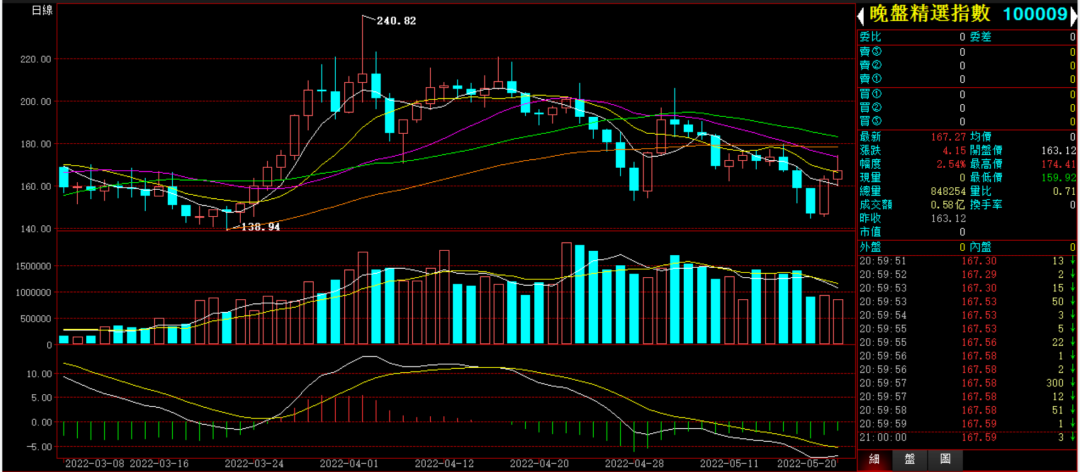Go to next instrument with right arrow
Screen dimensions: 1080x472
coord(1076,15)
